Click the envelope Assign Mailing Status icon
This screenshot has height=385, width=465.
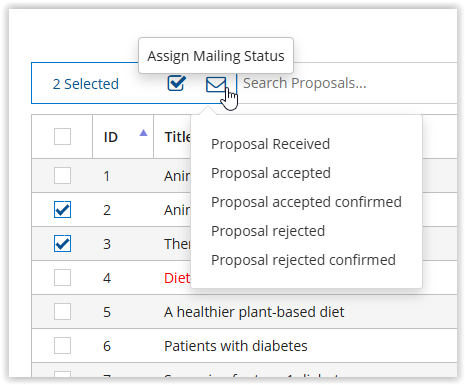216,84
